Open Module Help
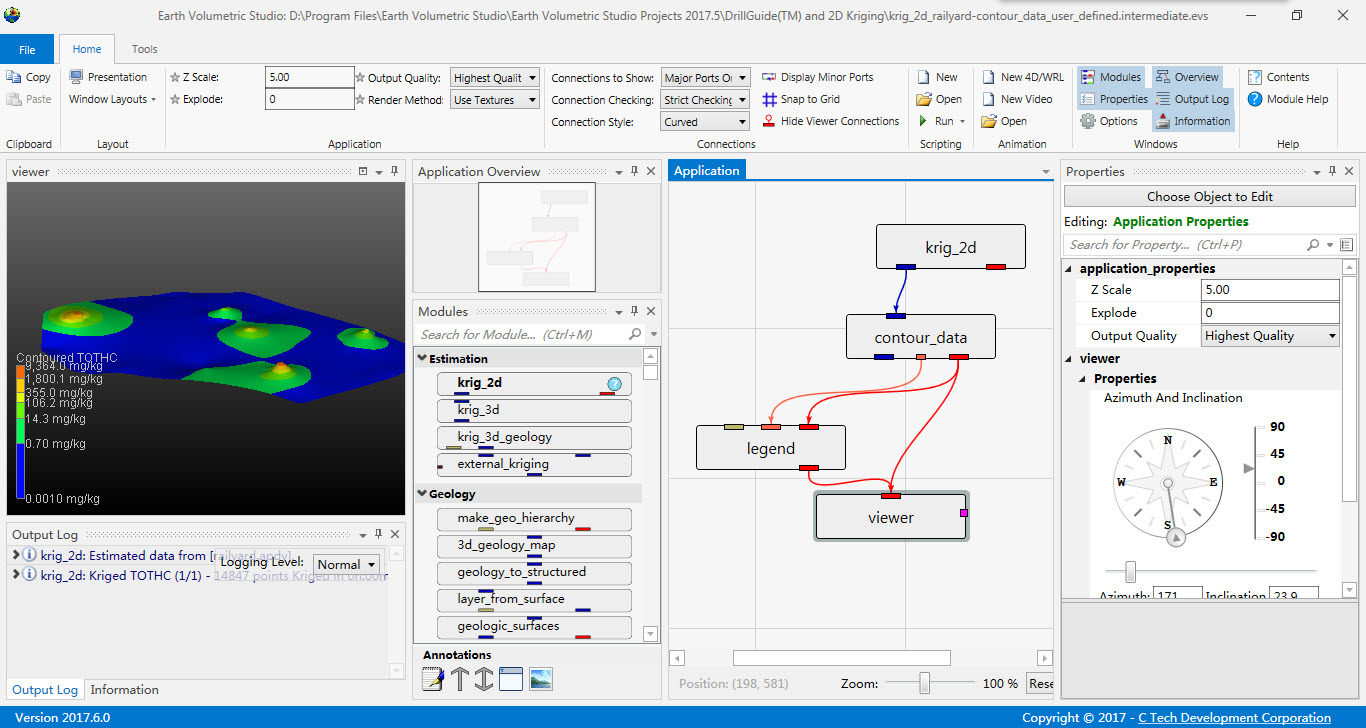The image size is (1366, 728). point(1288,99)
